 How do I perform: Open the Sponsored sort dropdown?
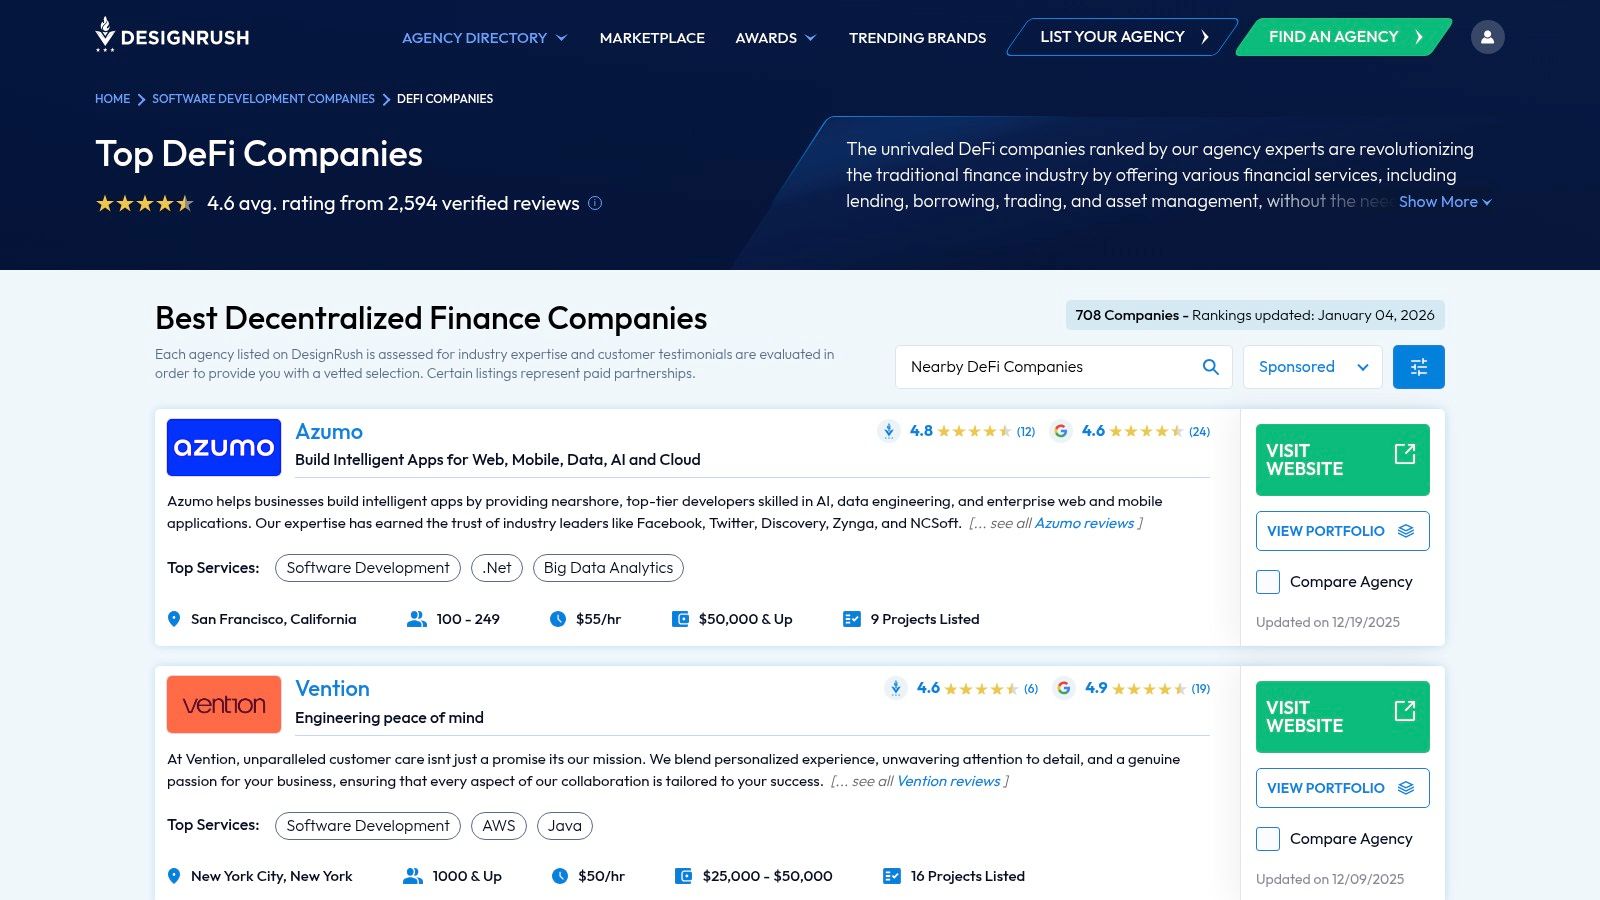1313,367
